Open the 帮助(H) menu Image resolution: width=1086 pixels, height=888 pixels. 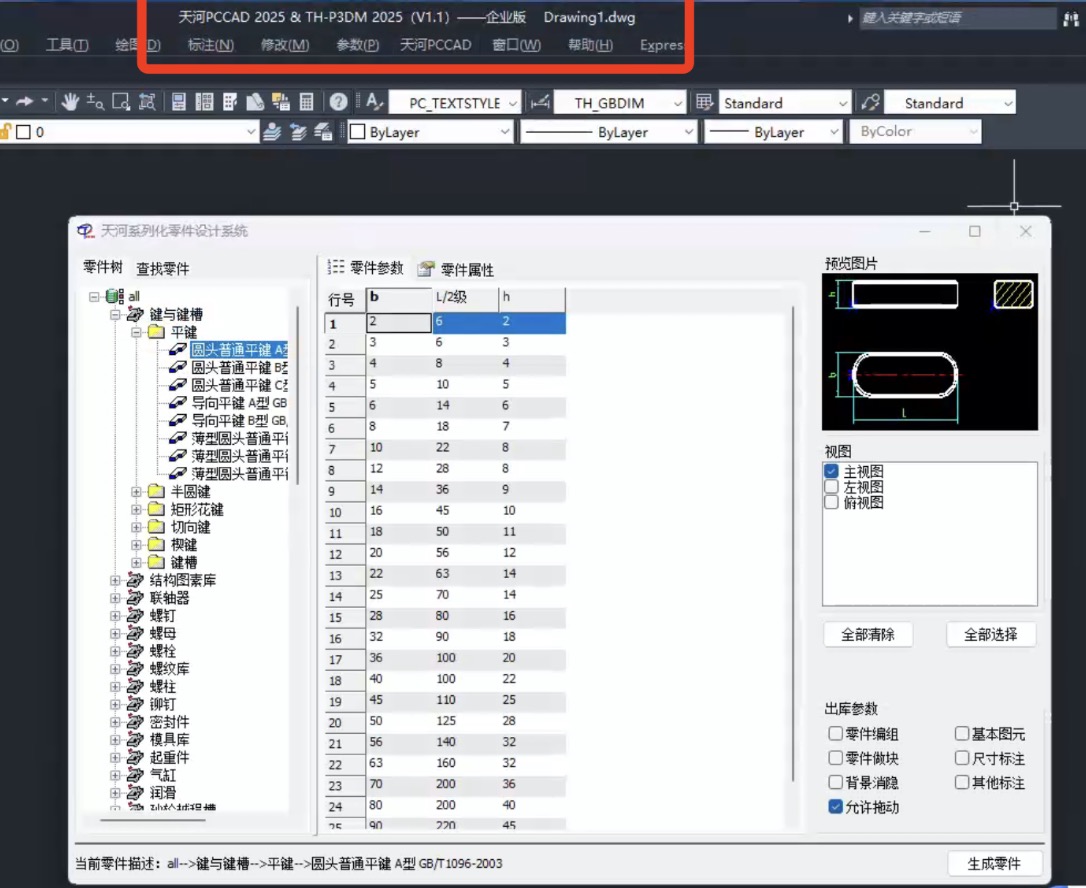coord(590,45)
